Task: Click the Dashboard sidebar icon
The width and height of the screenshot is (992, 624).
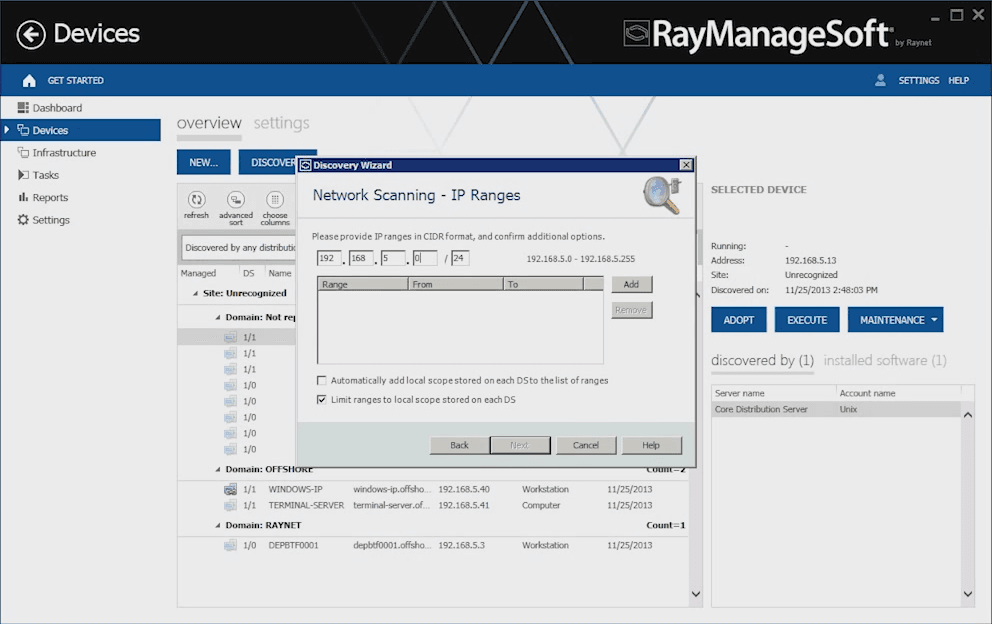Action: 23,108
